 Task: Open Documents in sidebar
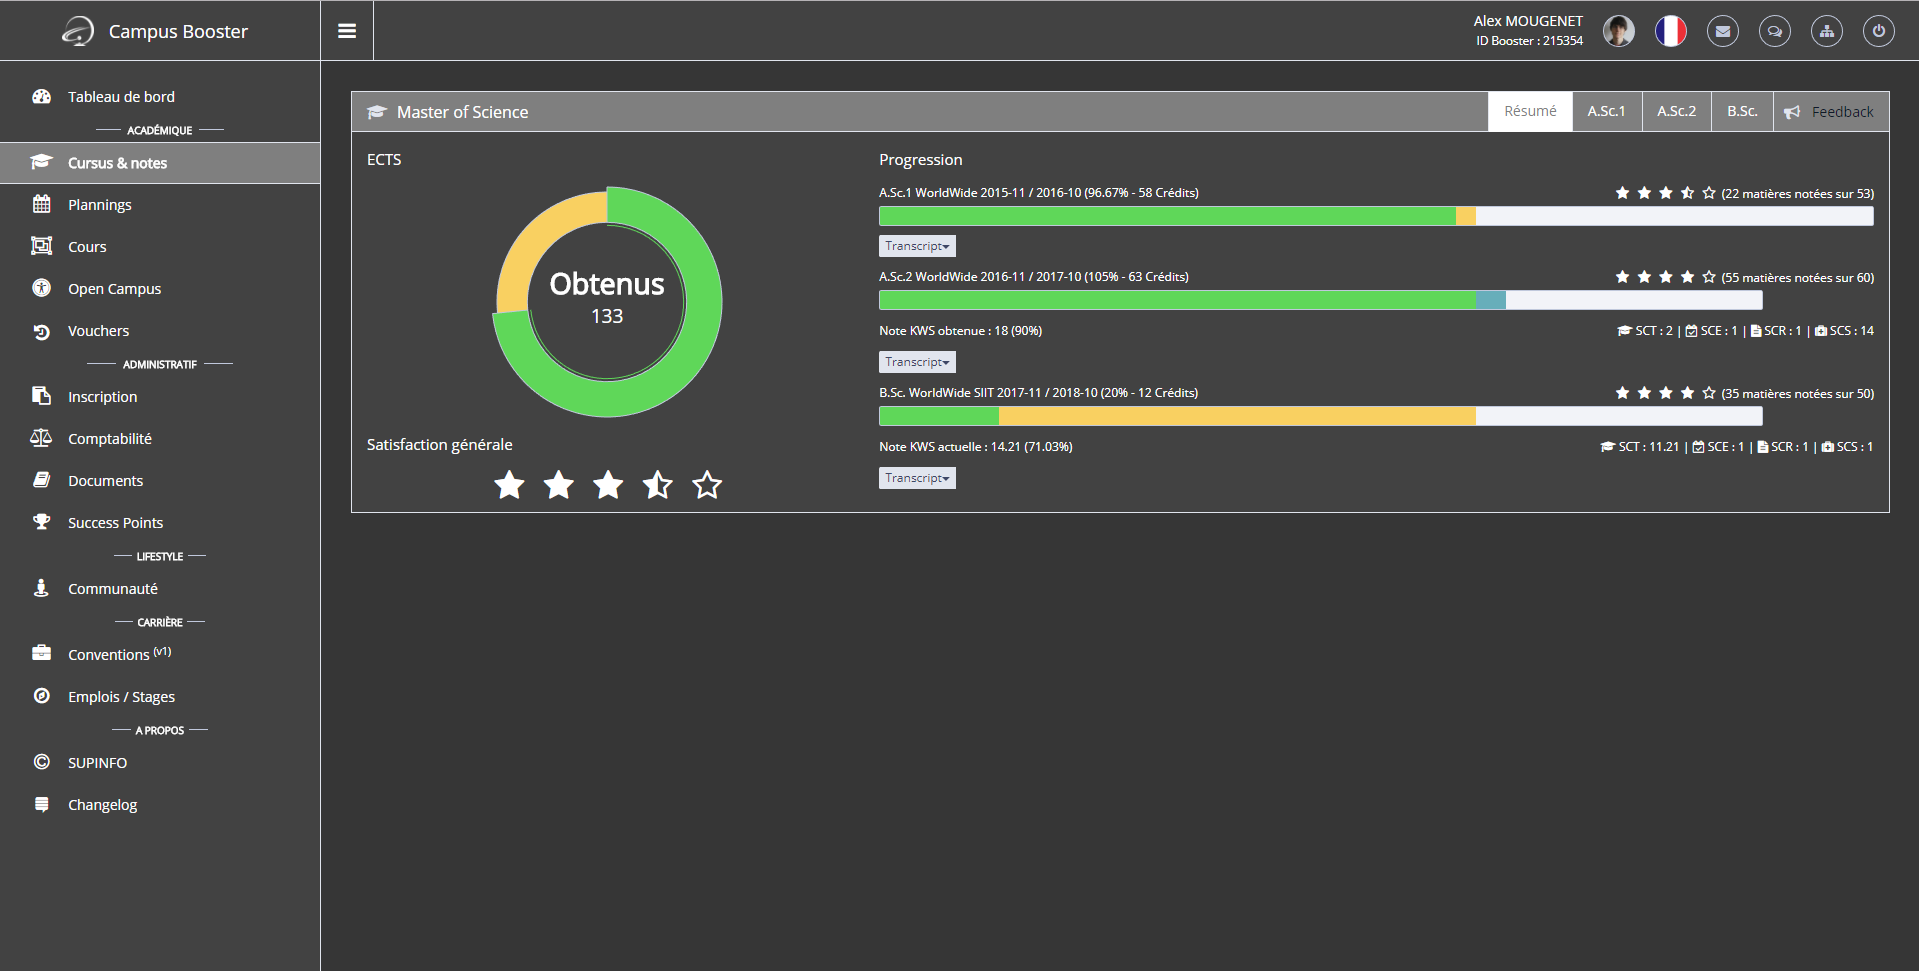[105, 481]
